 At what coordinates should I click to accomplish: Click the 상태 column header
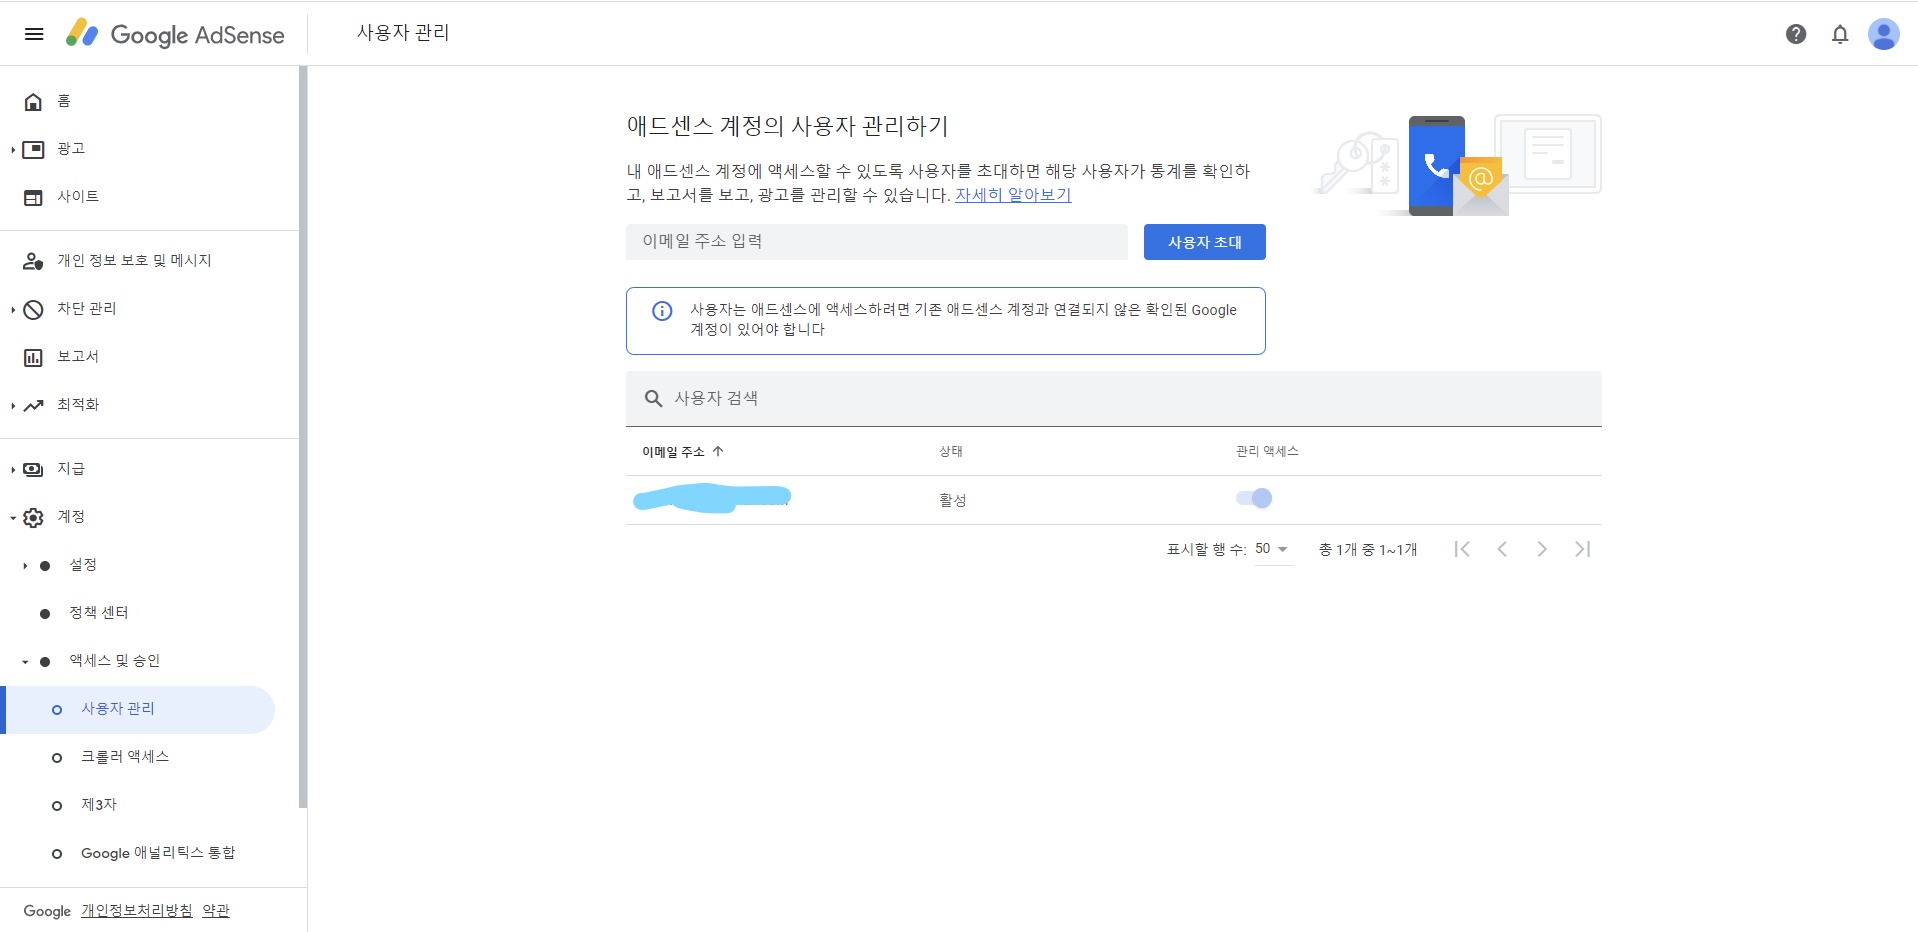(951, 451)
